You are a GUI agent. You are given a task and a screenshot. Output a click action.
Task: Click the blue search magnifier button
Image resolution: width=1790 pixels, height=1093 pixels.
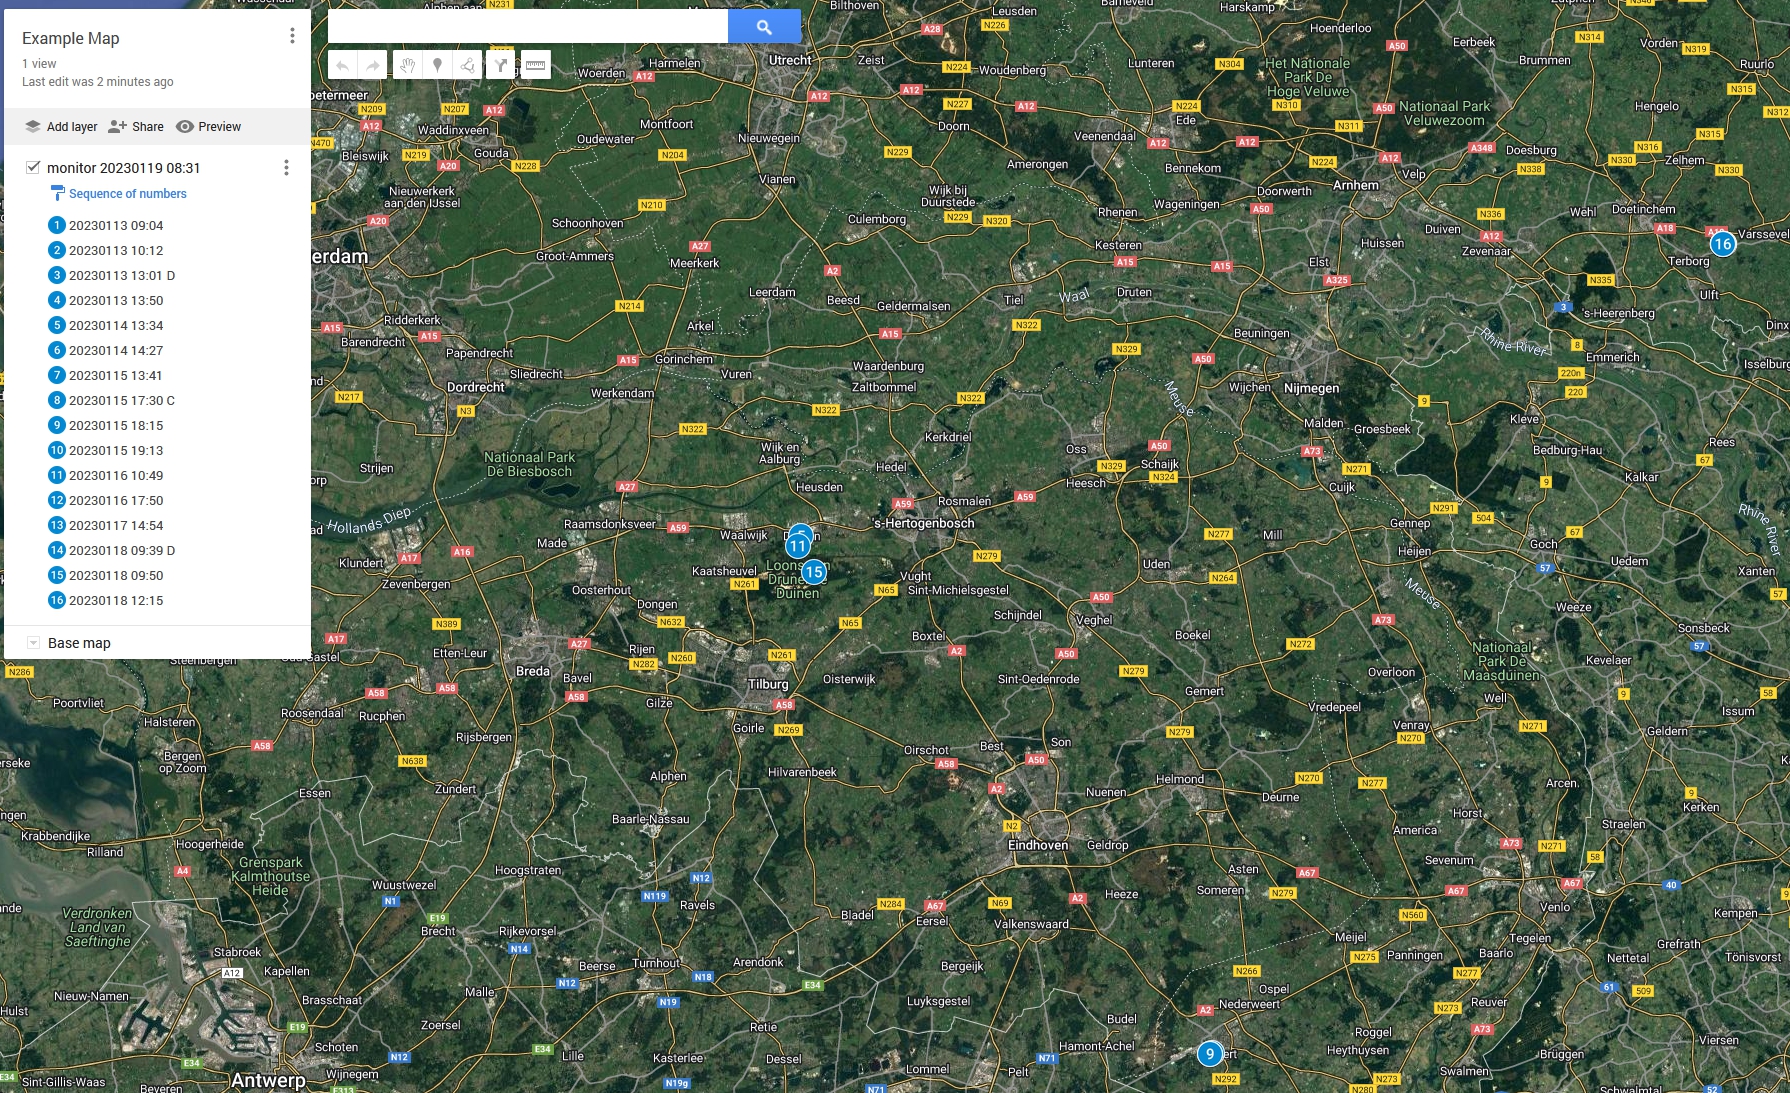pyautogui.click(x=764, y=27)
